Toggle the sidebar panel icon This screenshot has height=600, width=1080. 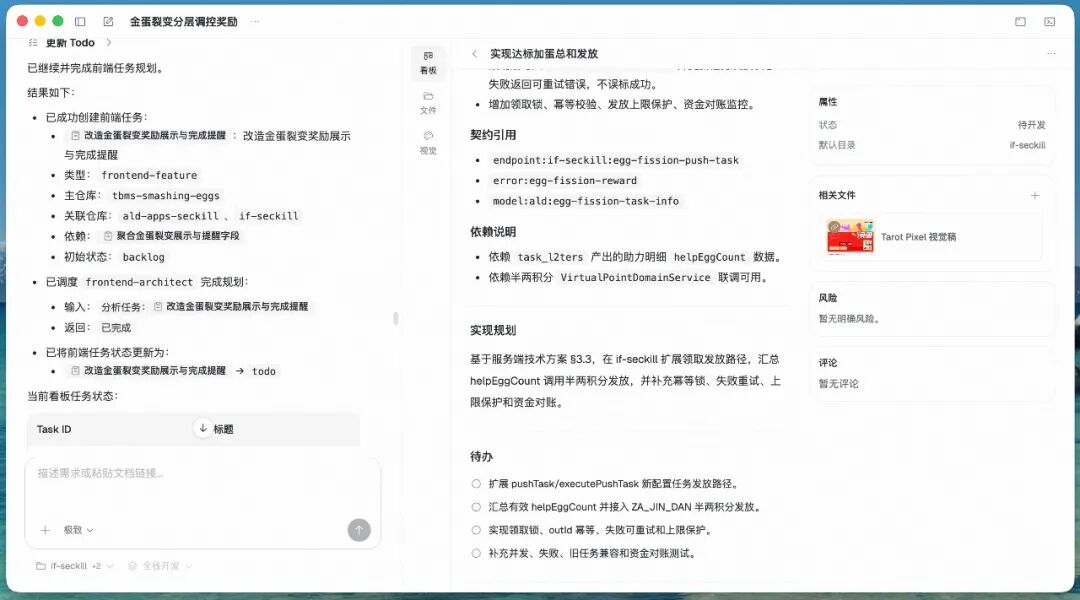pos(80,21)
